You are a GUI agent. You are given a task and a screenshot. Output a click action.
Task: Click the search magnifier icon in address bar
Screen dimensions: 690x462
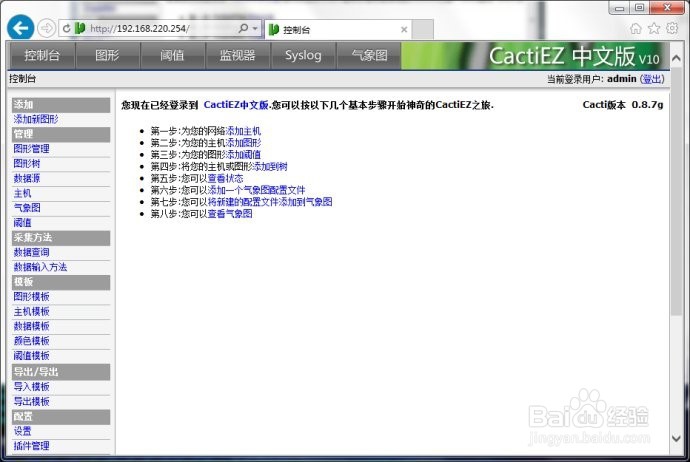[243, 29]
